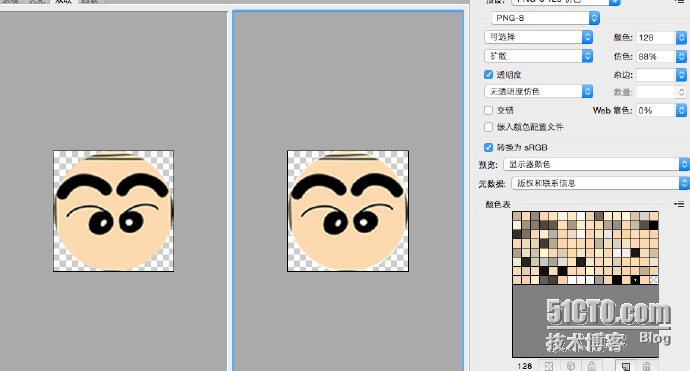Screen dimensions: 690x371
Task: Click the trash icon to delete selected color
Action: pos(646,366)
